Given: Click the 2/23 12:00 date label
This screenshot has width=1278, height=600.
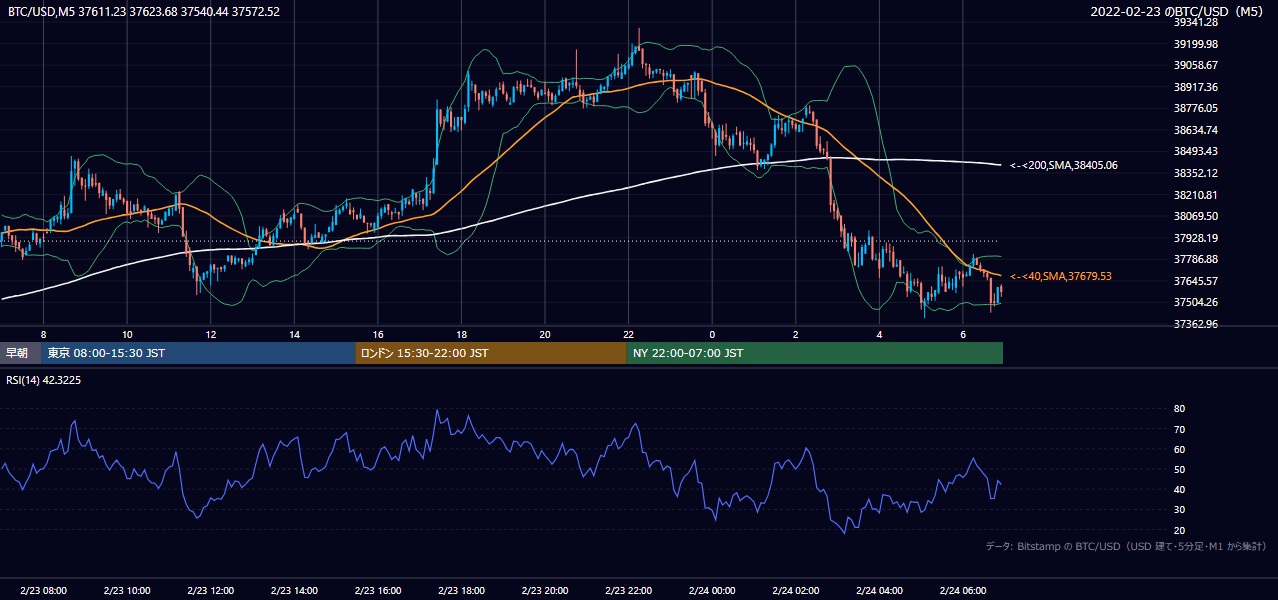Looking at the screenshot, I should click(x=210, y=591).
